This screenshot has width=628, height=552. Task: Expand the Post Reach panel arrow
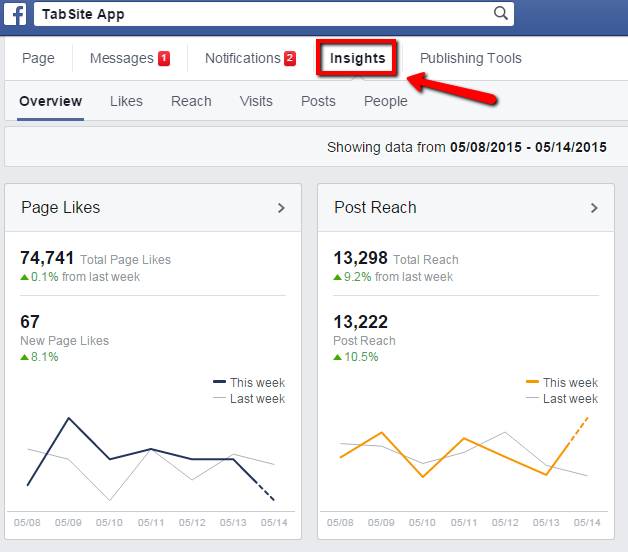click(594, 208)
